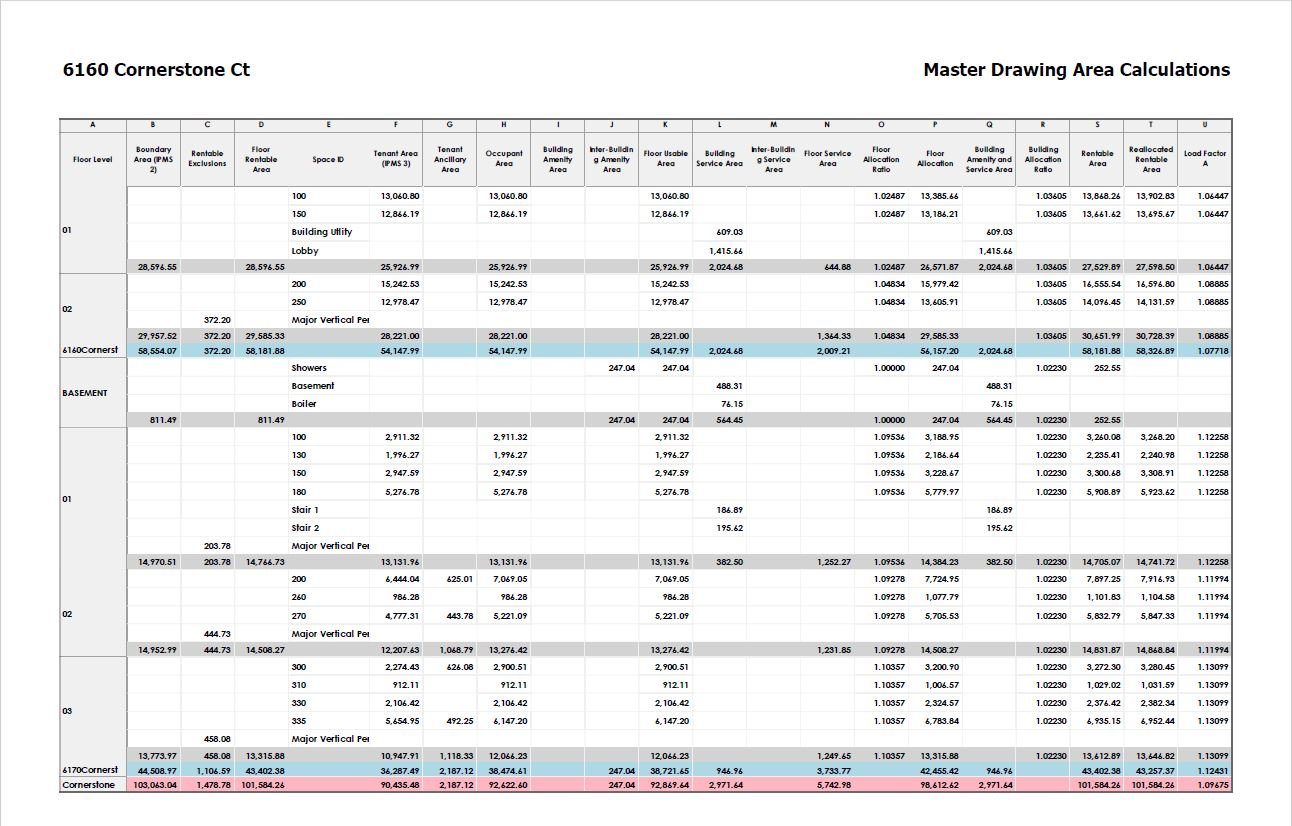Select the "Building Allocation Ratio" header
Image resolution: width=1292 pixels, height=826 pixels.
(x=1043, y=158)
